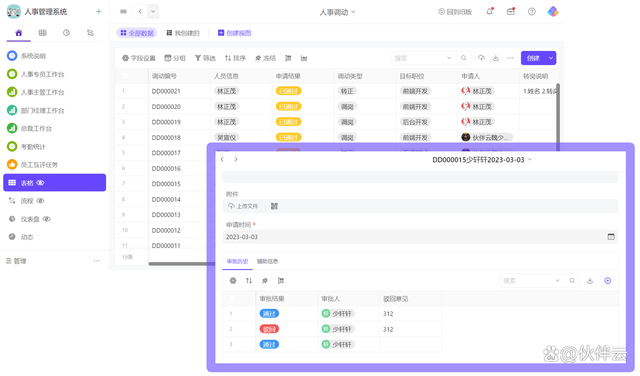Open the arrow on the 创建 button
Screen dimensions: 640x376
click(551, 58)
